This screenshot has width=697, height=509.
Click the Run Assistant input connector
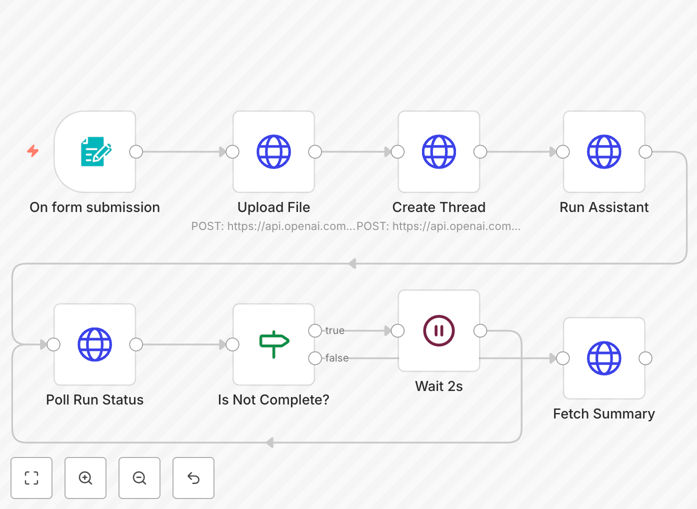tap(563, 152)
